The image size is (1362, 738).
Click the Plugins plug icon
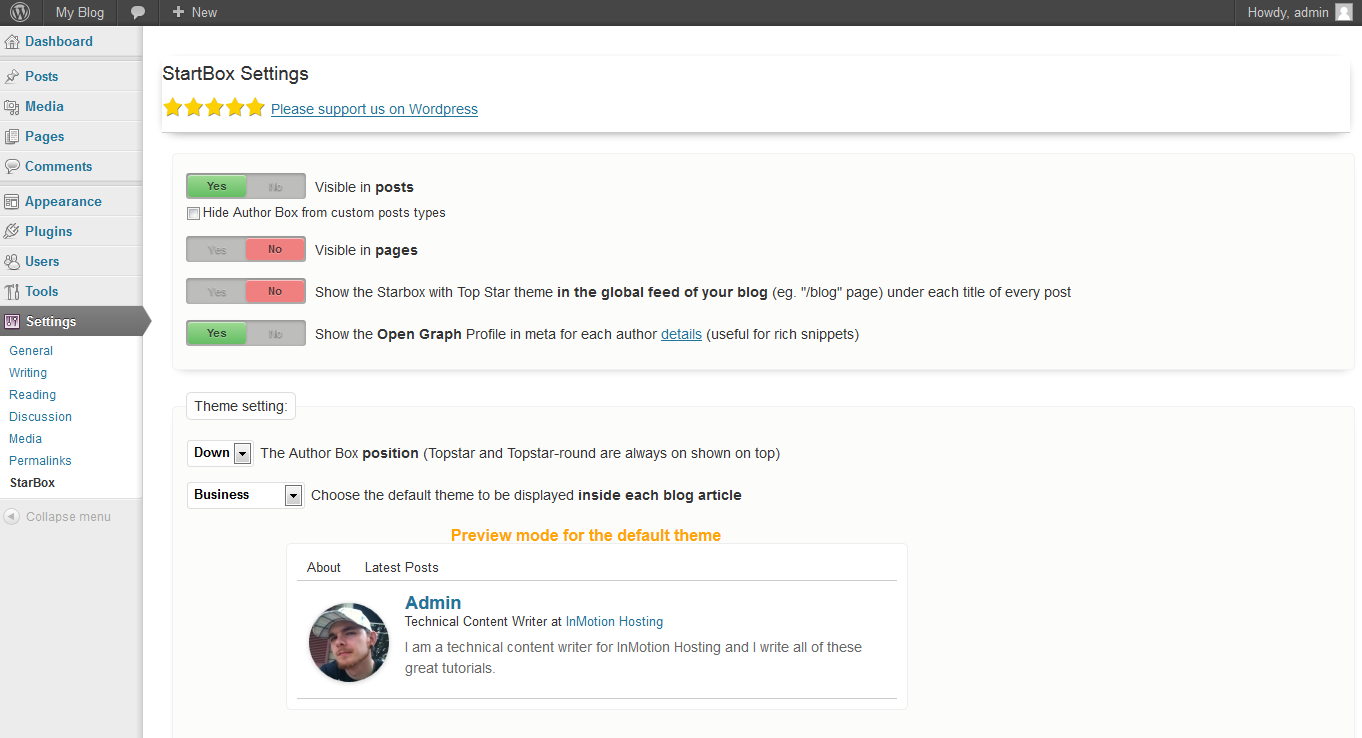point(12,232)
